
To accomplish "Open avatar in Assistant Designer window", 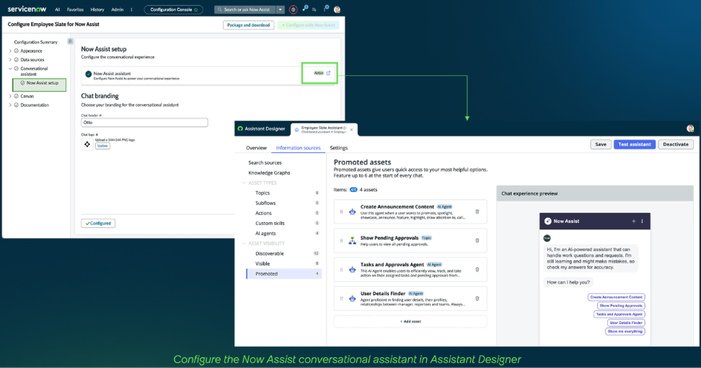I will point(690,129).
